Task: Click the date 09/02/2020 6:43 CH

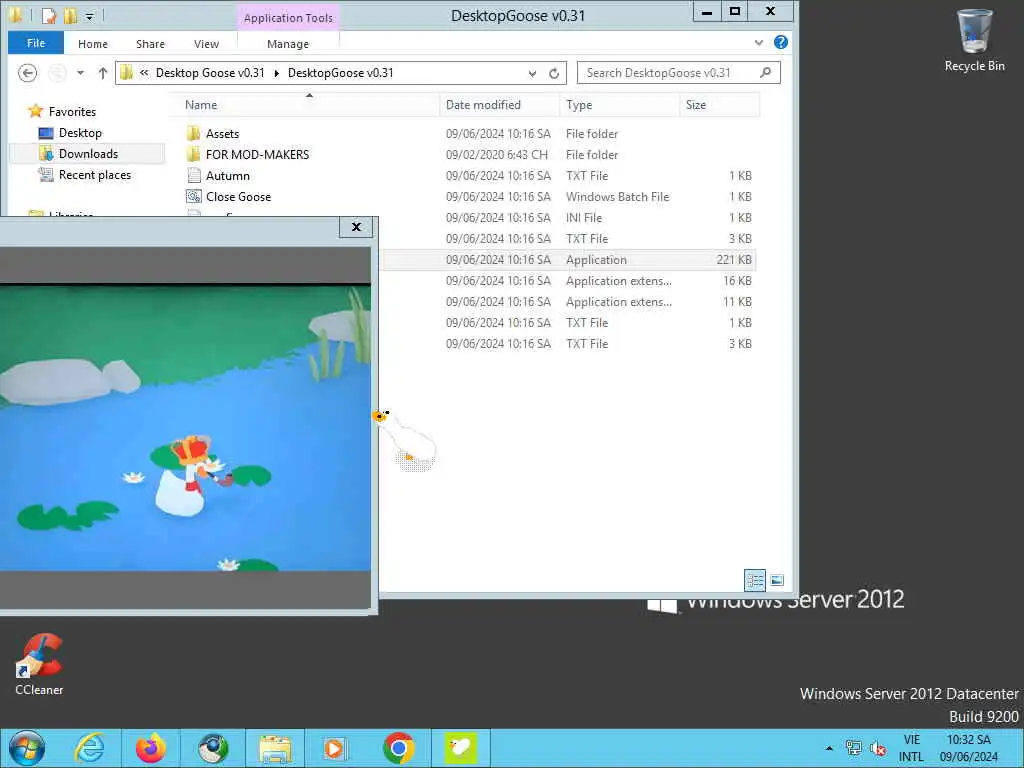Action: 496,154
